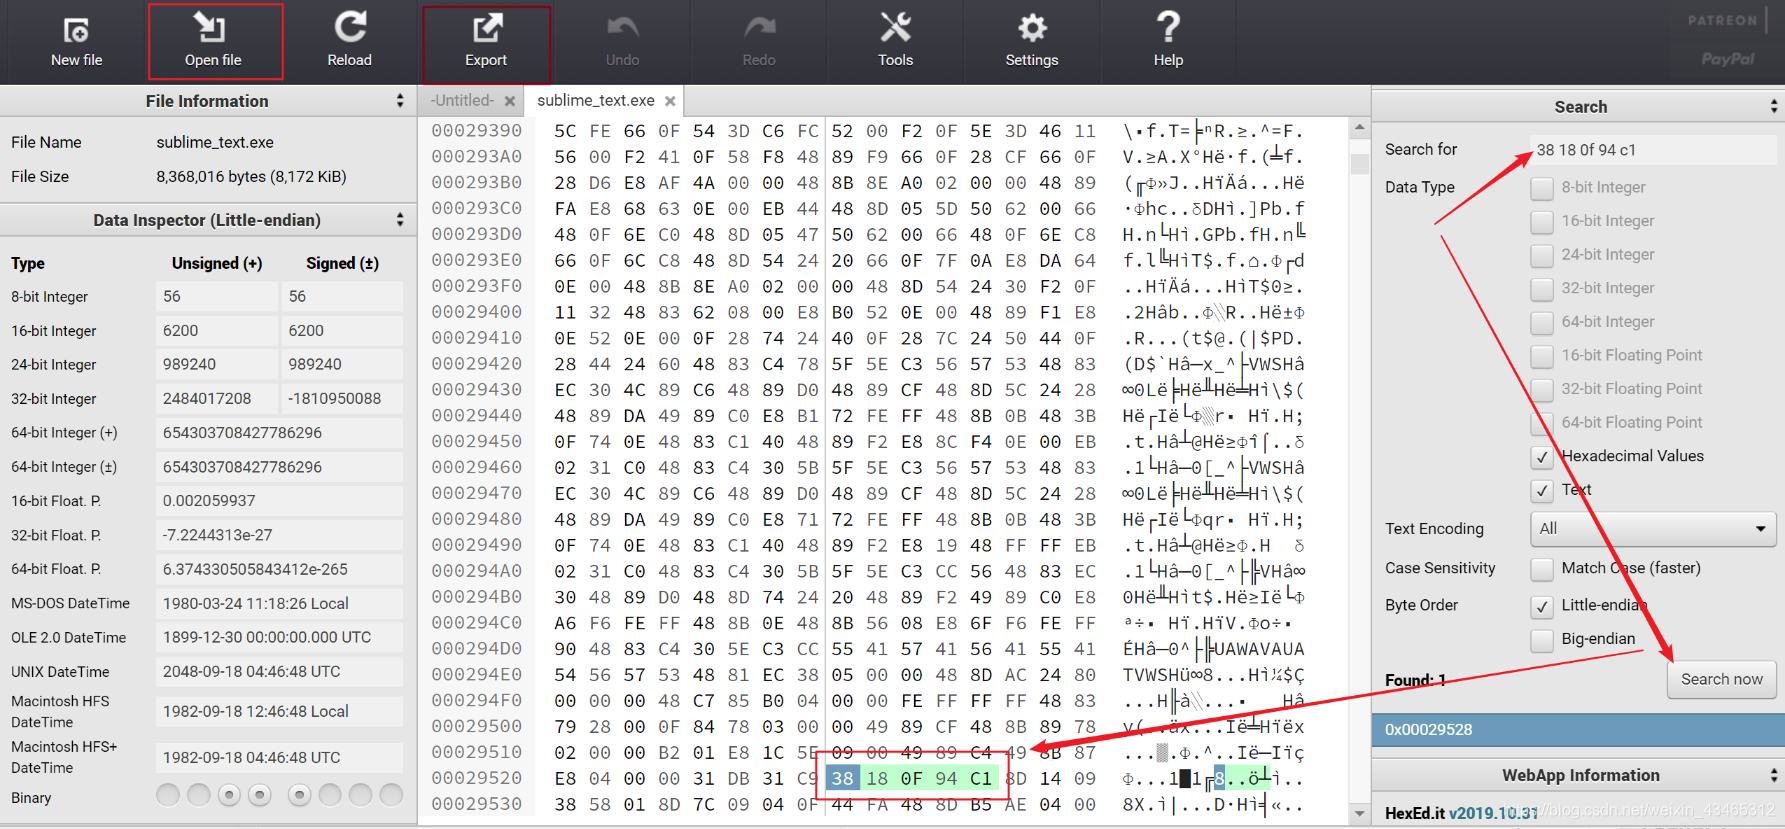Toggle the last Binary bit circle
Screen dimensions: 1785x829
coord(391,795)
